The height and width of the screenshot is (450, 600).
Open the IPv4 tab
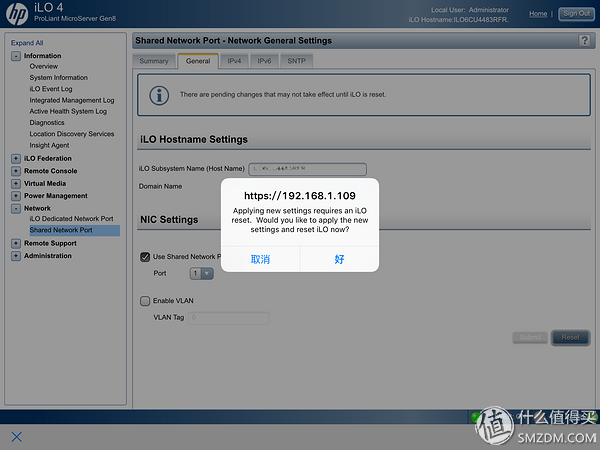(x=234, y=61)
